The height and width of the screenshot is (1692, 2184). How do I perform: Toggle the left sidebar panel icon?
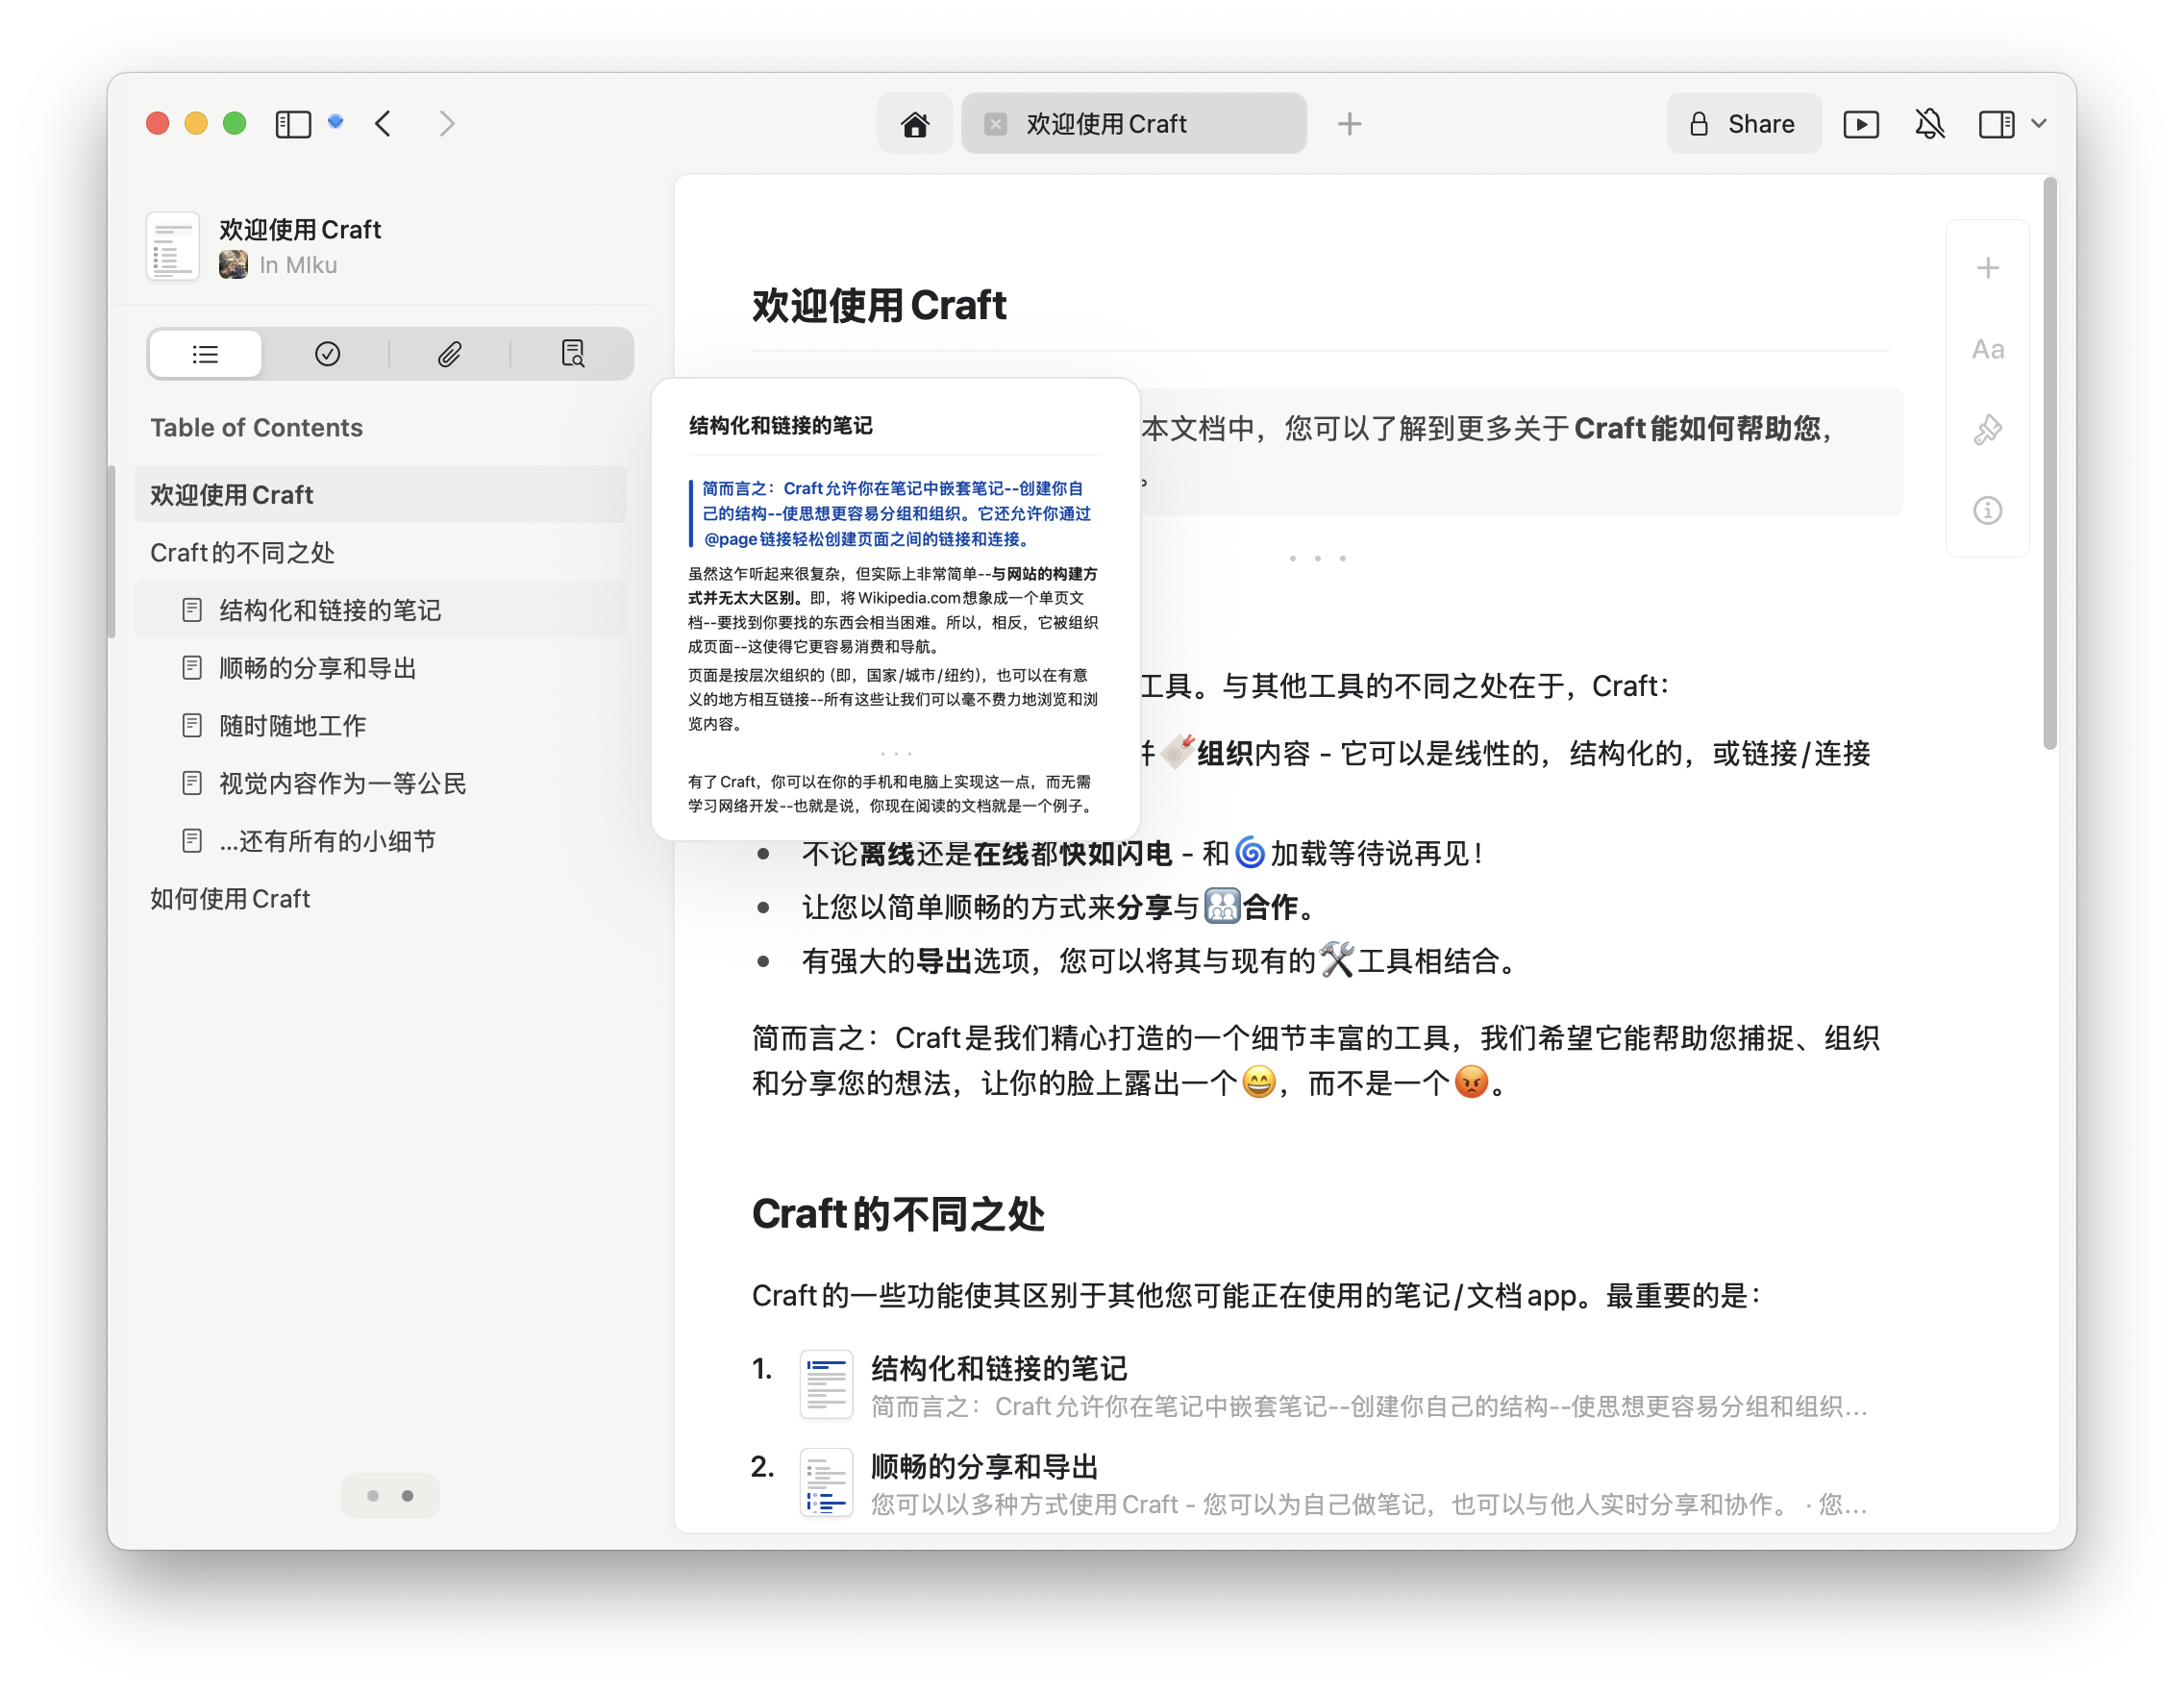(293, 124)
